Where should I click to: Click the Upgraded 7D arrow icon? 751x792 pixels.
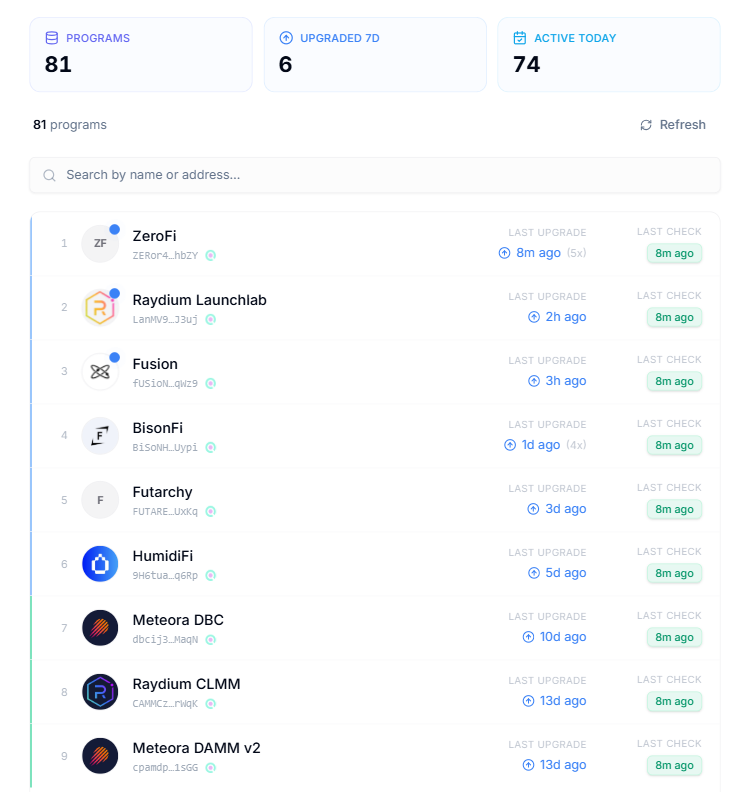[x=286, y=38]
